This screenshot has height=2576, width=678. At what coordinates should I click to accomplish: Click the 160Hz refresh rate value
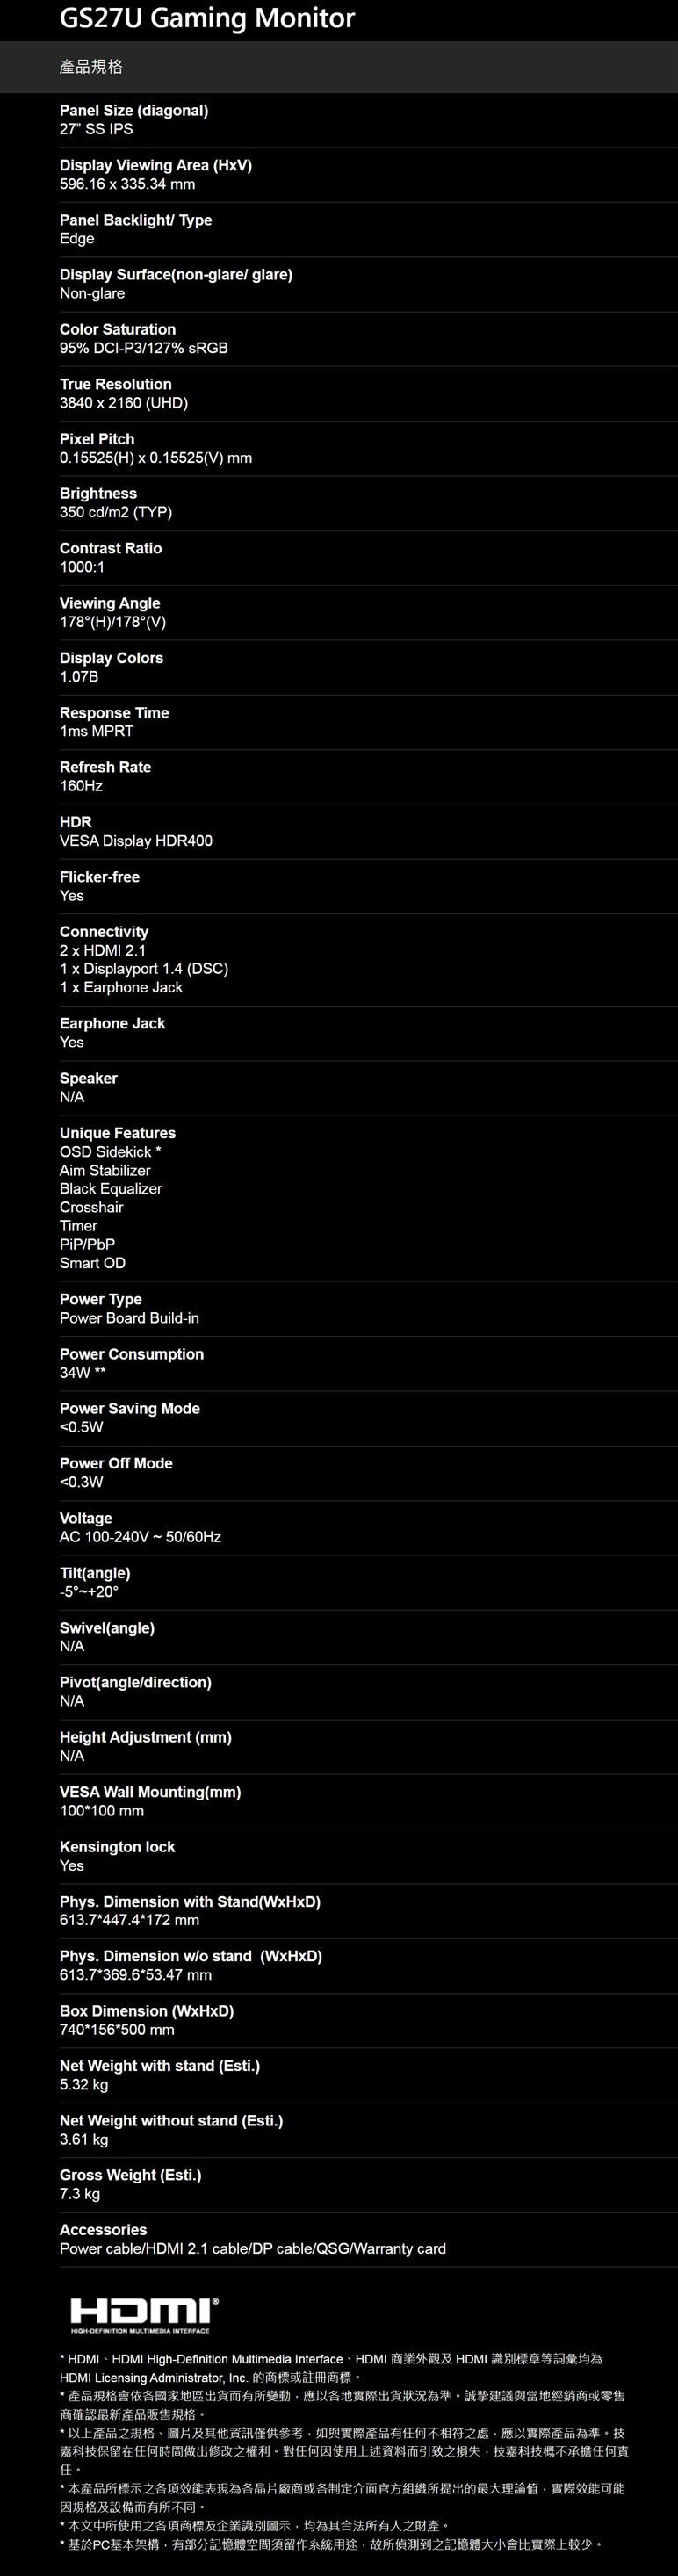click(81, 786)
